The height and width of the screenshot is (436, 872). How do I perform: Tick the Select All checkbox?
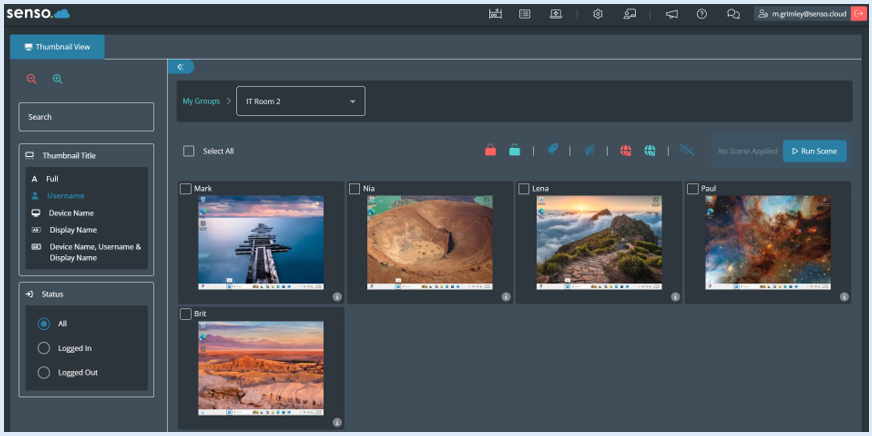pyautogui.click(x=189, y=151)
